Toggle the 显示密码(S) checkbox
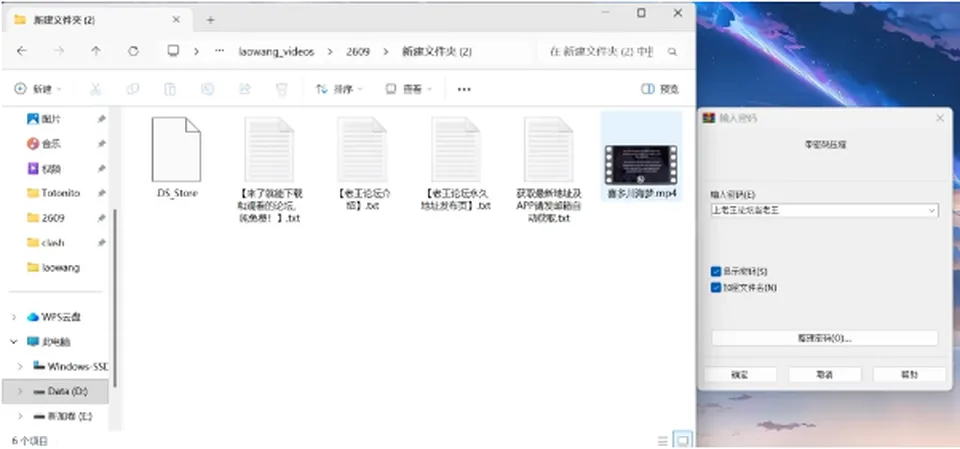 [716, 271]
